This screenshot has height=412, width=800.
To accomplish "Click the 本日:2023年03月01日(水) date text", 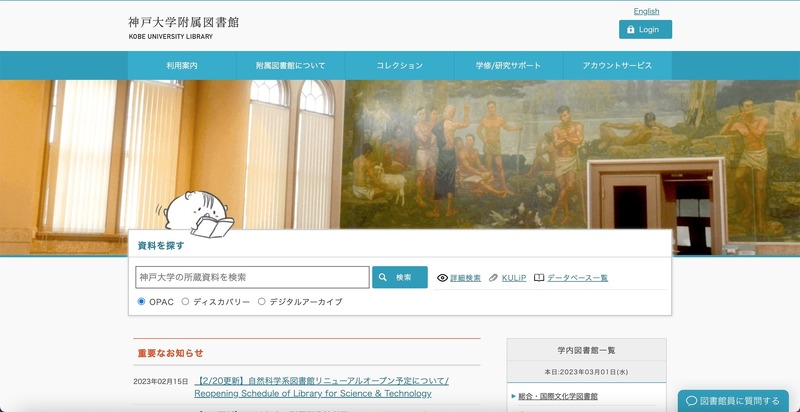I will [587, 372].
